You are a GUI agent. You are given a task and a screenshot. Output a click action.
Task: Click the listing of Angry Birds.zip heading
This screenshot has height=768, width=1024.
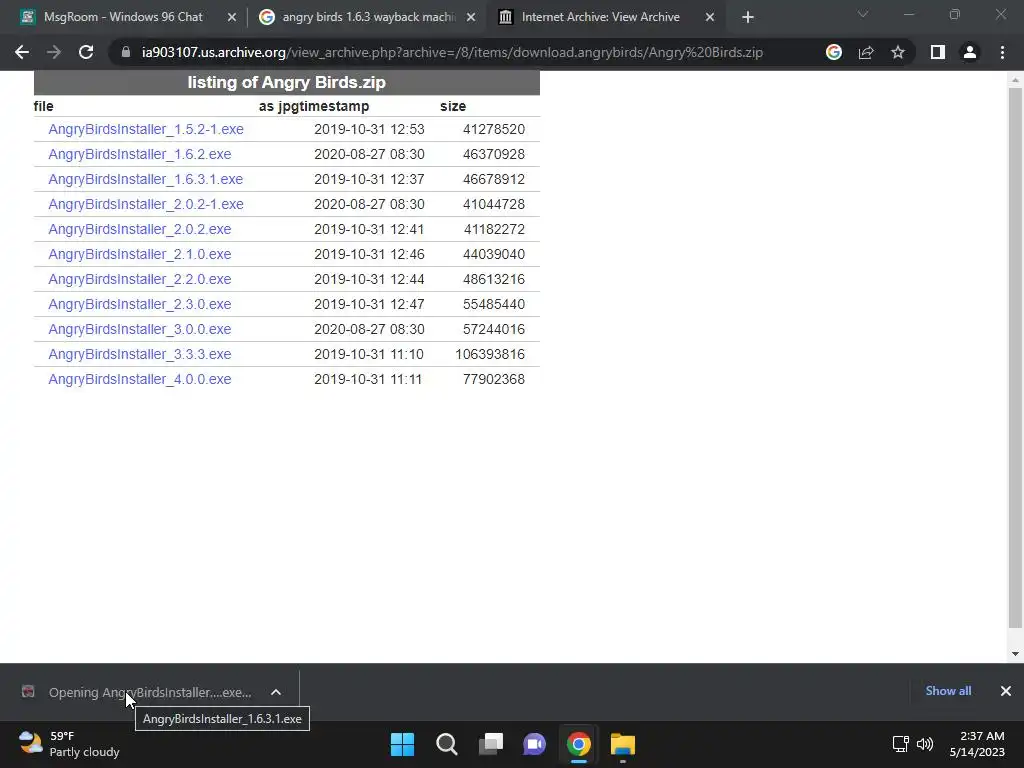pos(287,82)
